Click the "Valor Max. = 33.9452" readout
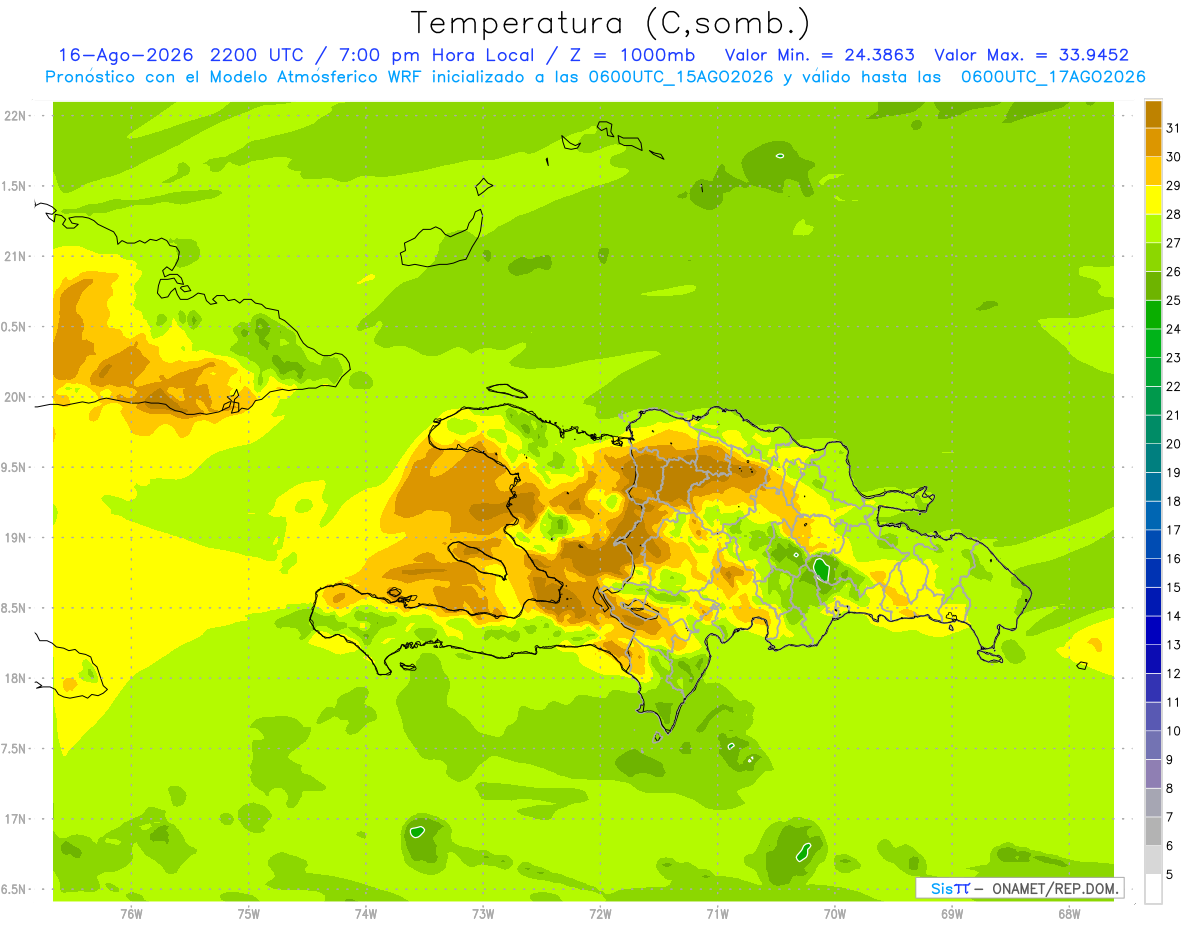1200x927 pixels. point(1031,55)
